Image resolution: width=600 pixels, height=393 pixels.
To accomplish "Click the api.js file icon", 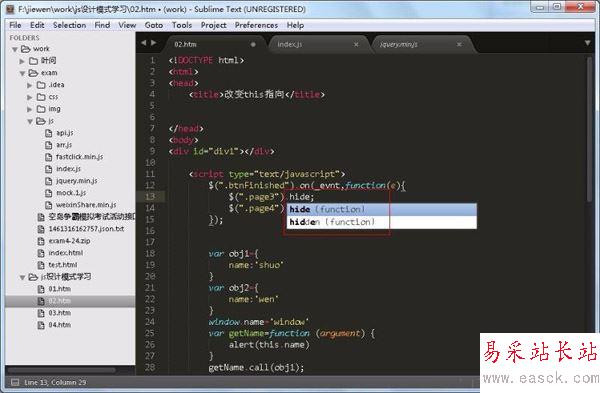I will click(x=49, y=133).
